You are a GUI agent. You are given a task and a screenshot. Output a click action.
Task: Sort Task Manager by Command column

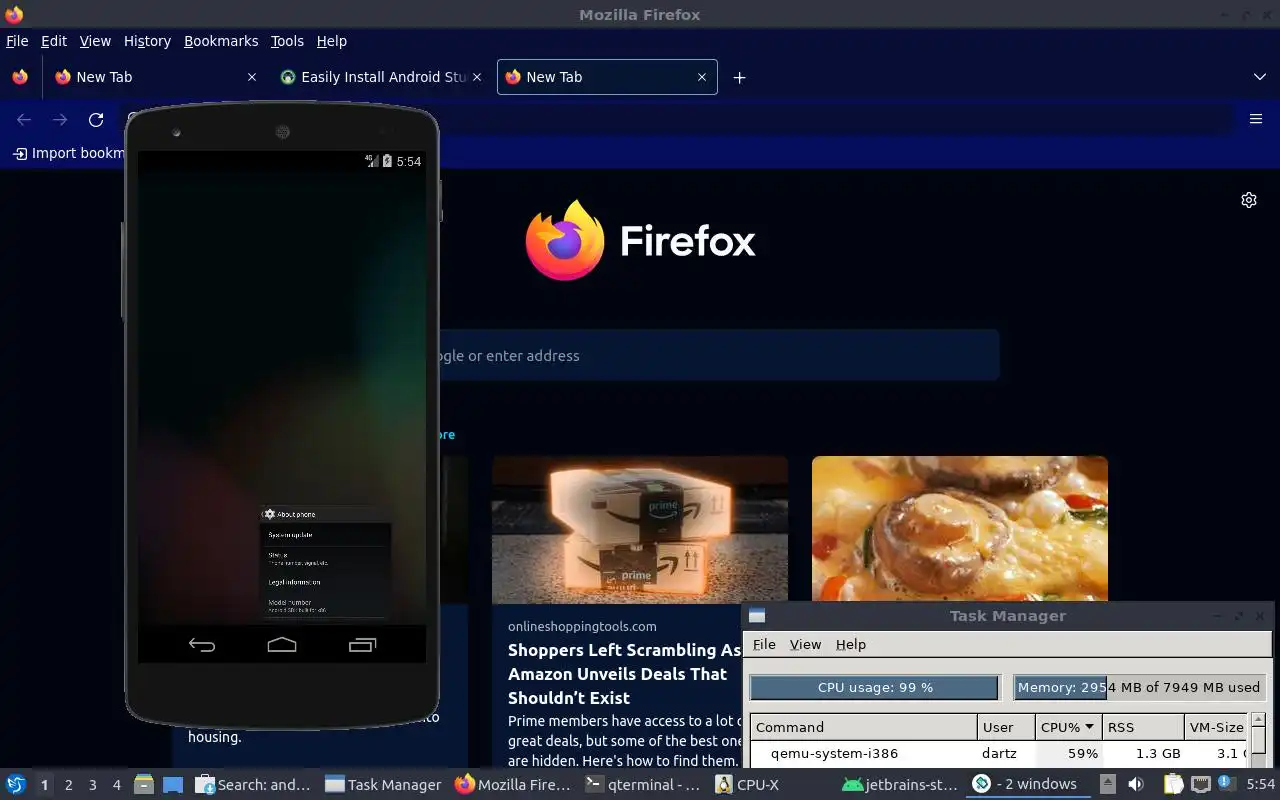click(x=864, y=727)
